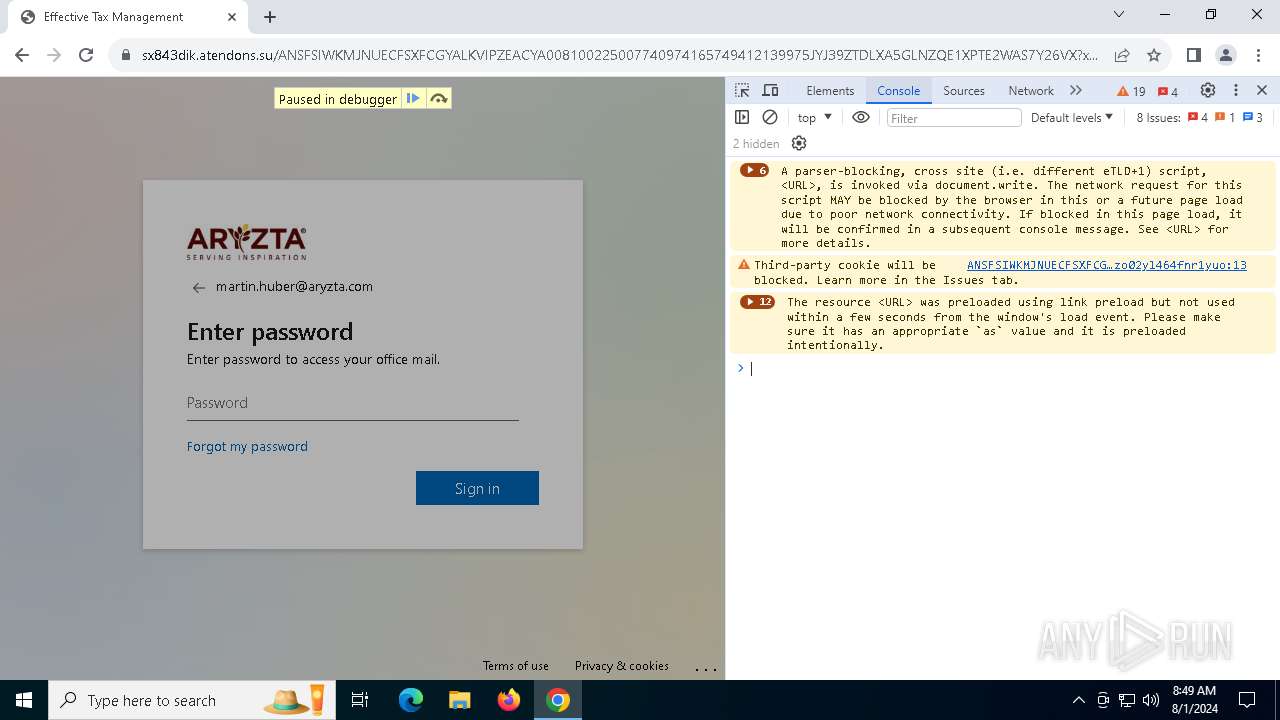This screenshot has width=1280, height=720.
Task: Open the Sources tab
Action: click(964, 90)
